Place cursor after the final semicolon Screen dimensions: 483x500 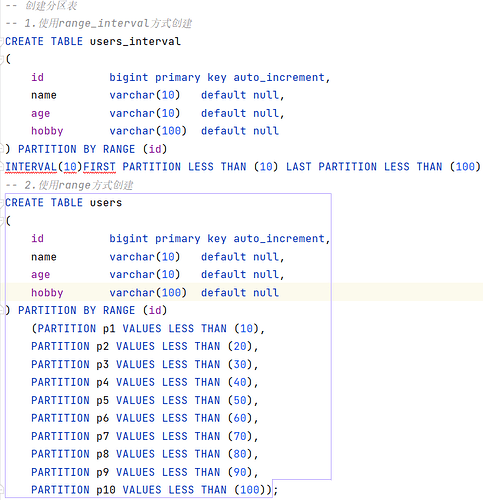(x=278, y=490)
